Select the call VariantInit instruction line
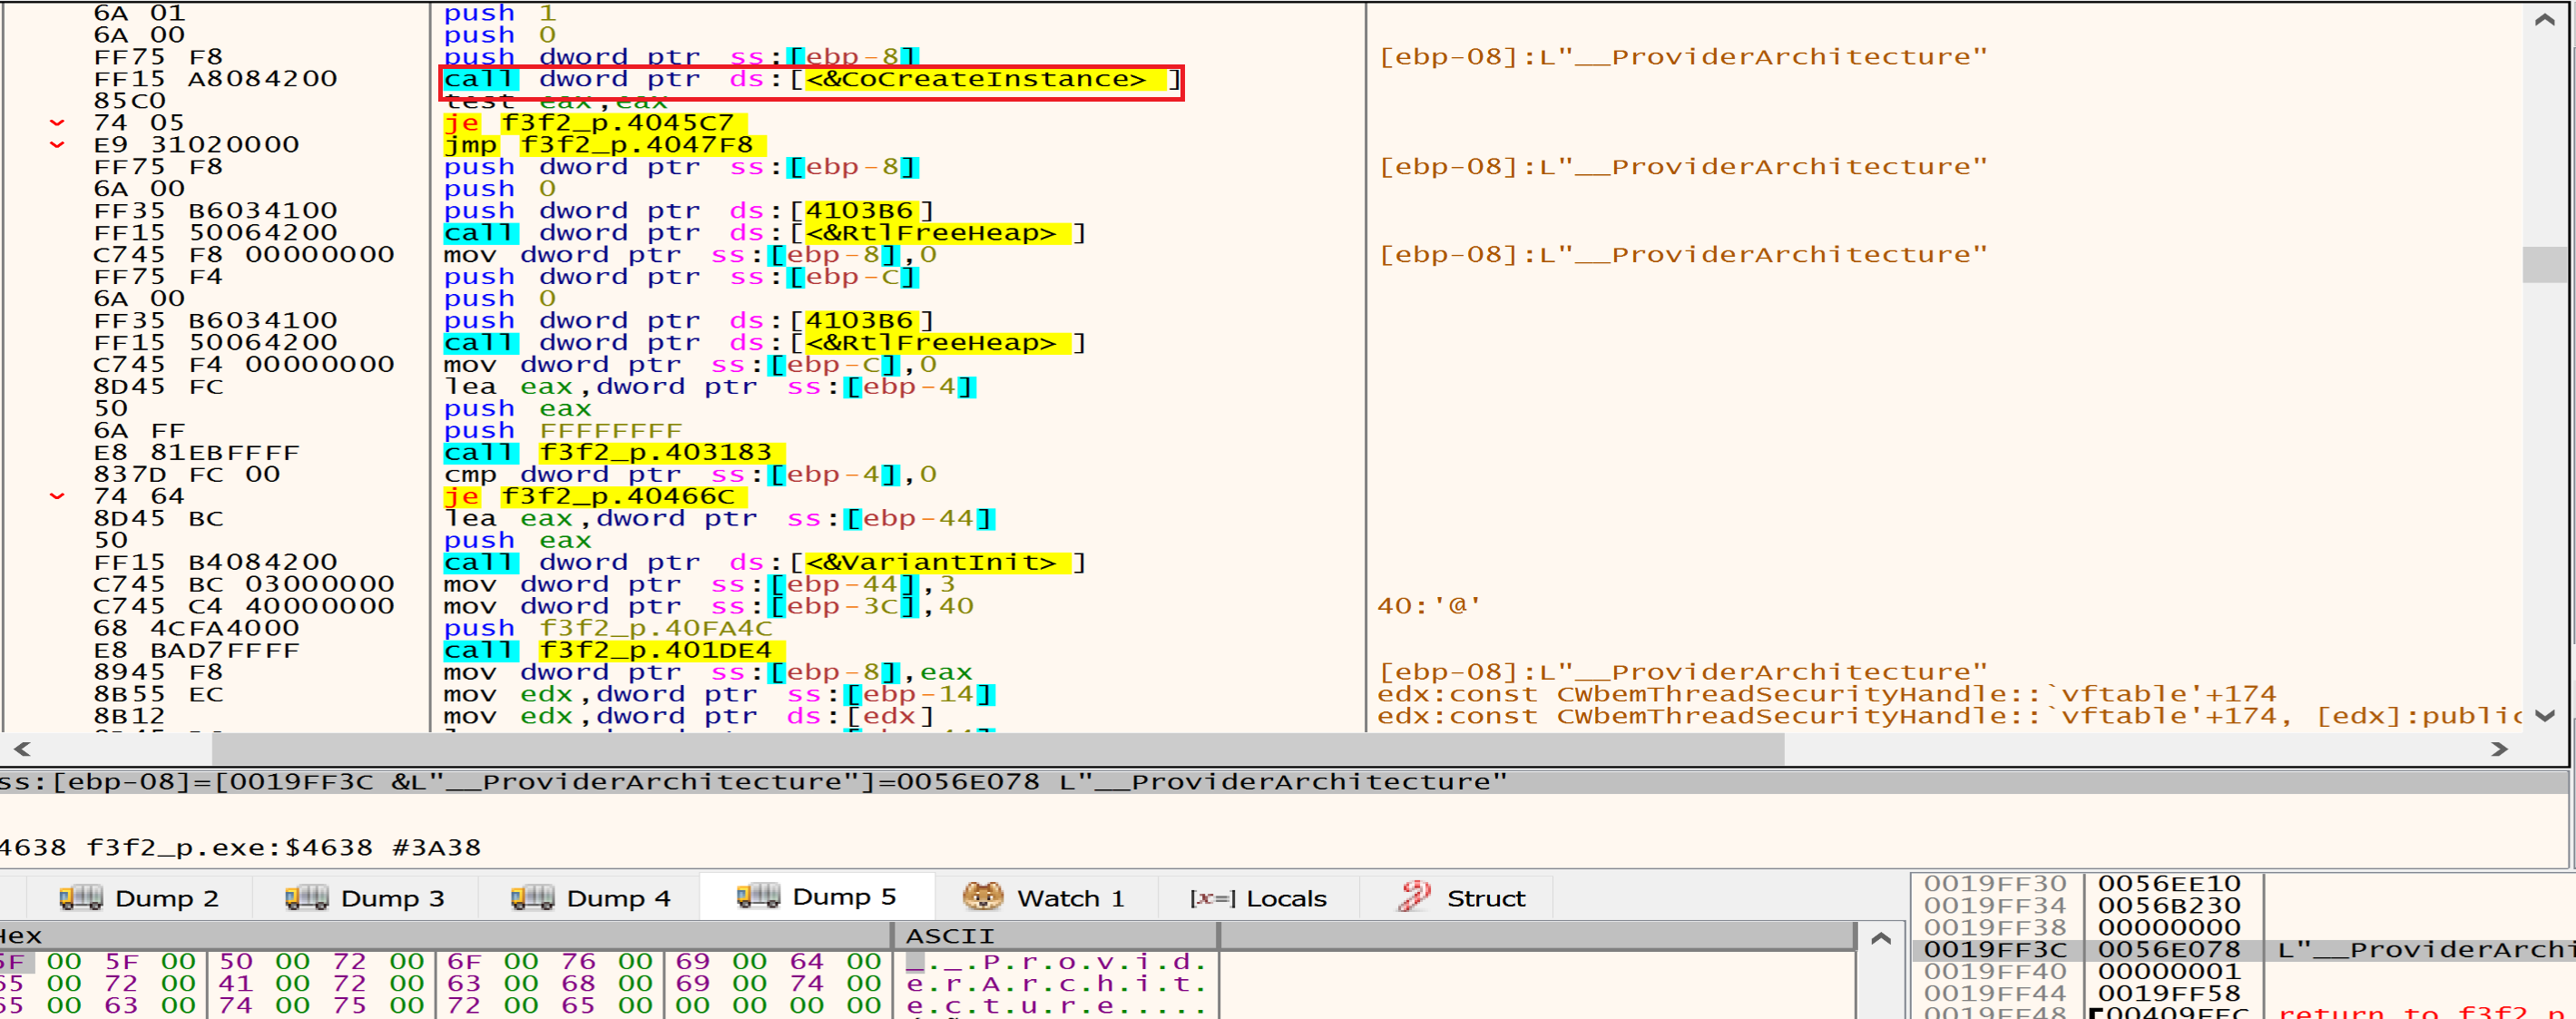The height and width of the screenshot is (1019, 2576). [764, 562]
